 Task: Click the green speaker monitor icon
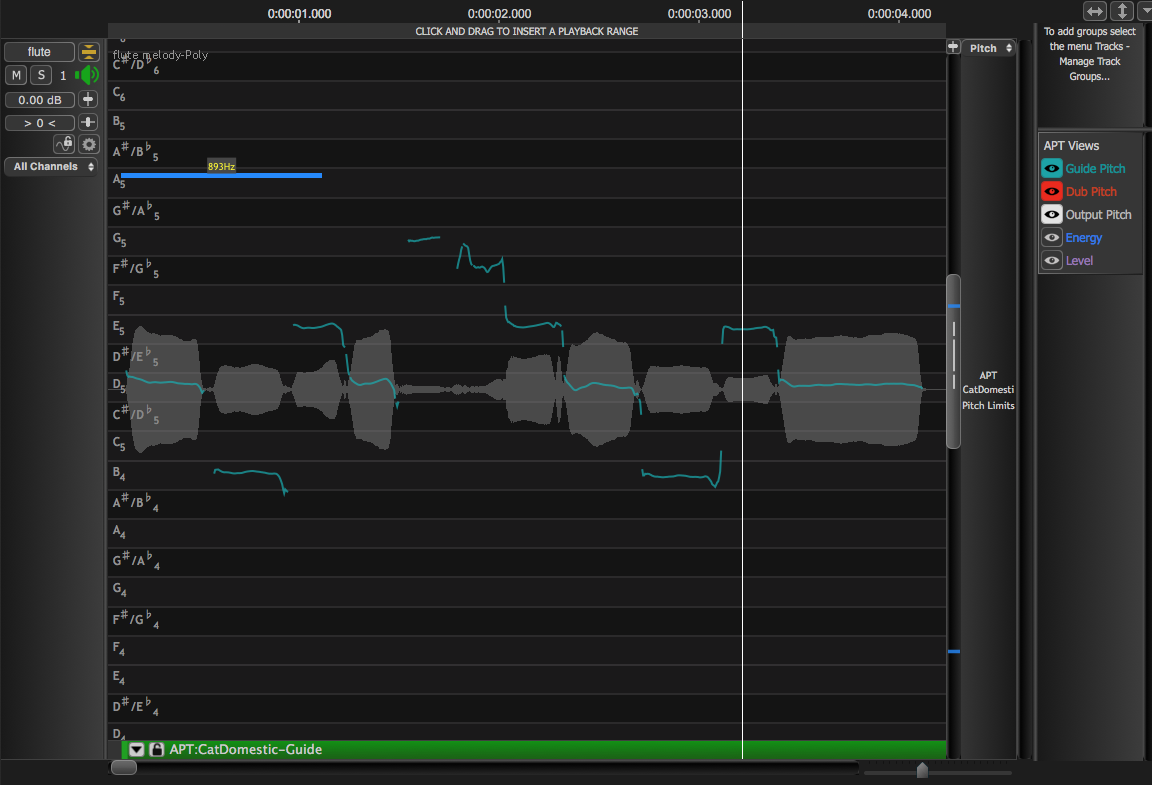coord(88,75)
